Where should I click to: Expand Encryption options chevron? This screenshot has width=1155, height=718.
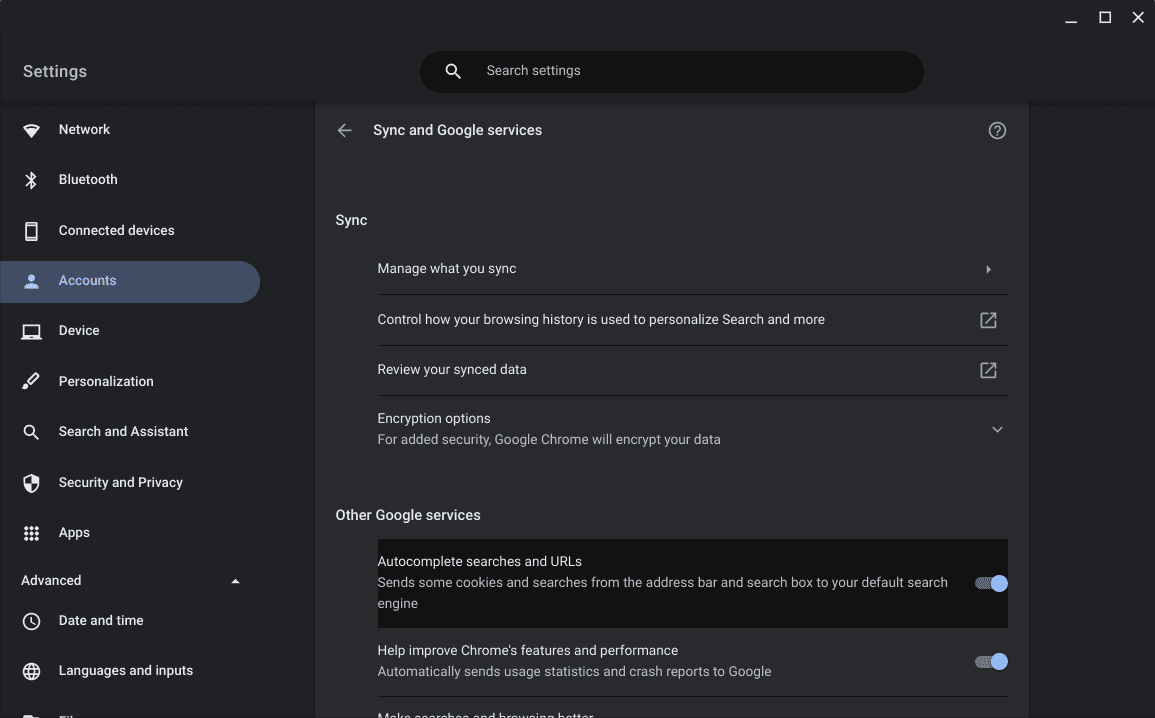(x=997, y=429)
